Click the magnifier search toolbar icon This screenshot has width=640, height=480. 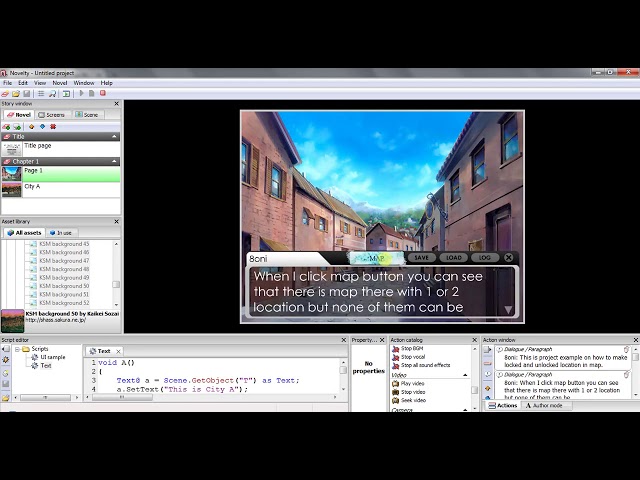pyautogui.click(x=52, y=93)
